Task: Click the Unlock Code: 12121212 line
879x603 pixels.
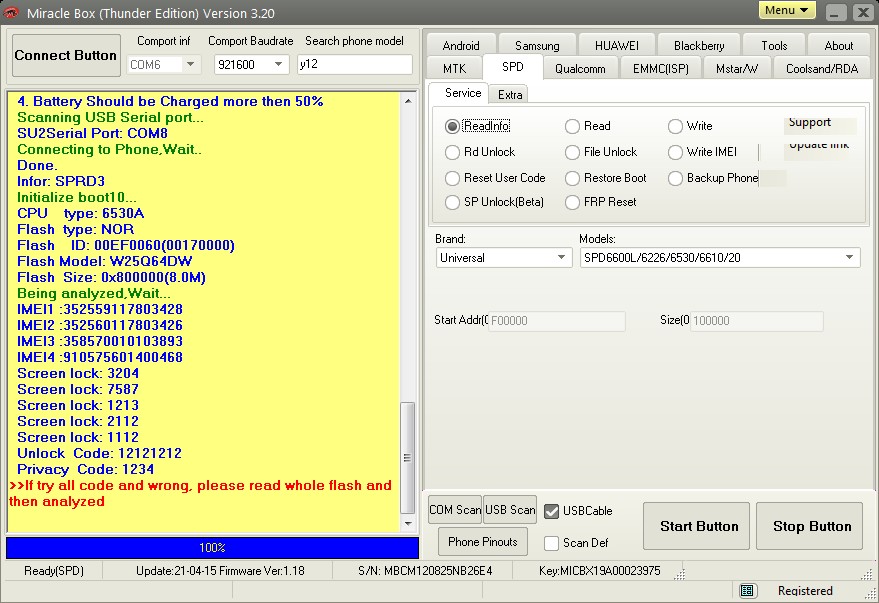Action: tap(99, 453)
